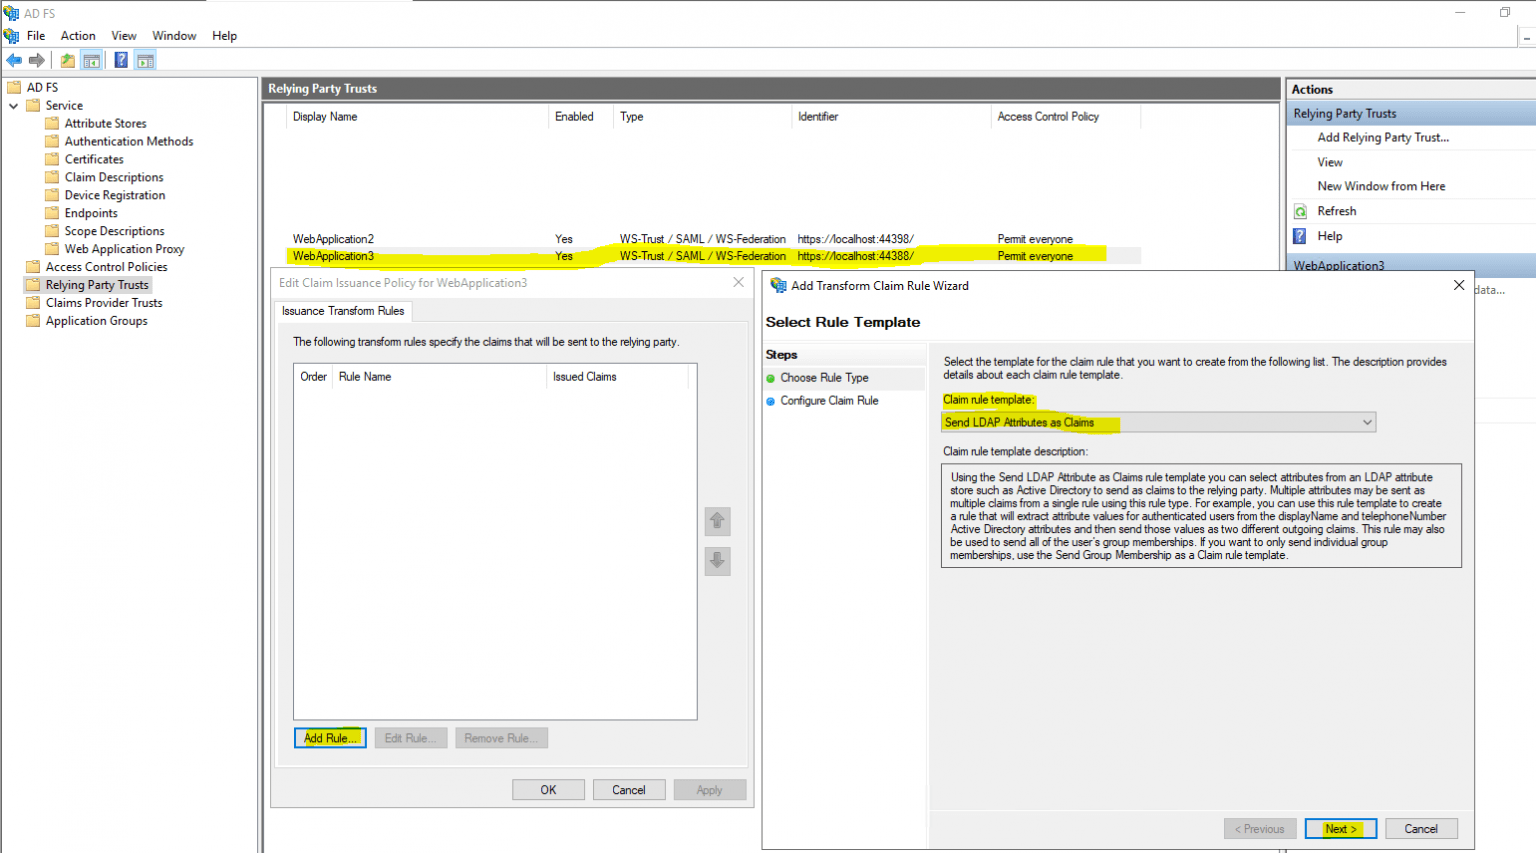Open the Action menu

[77, 35]
